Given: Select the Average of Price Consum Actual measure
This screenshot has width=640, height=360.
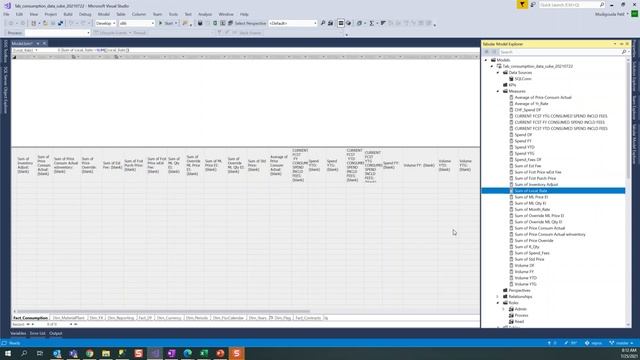Looking at the screenshot, I should point(543,98).
